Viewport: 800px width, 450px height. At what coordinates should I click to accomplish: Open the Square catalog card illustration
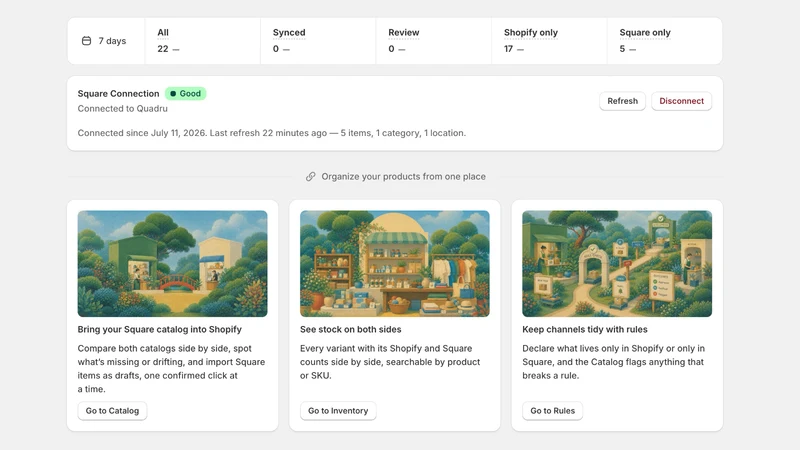172,264
